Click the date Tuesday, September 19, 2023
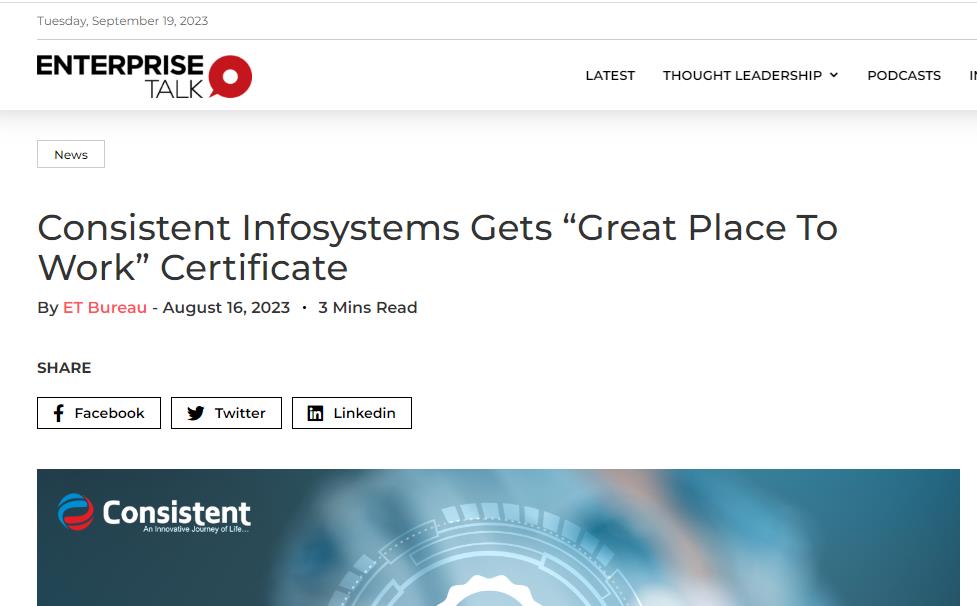The height and width of the screenshot is (606, 977). pyautogui.click(x=123, y=21)
